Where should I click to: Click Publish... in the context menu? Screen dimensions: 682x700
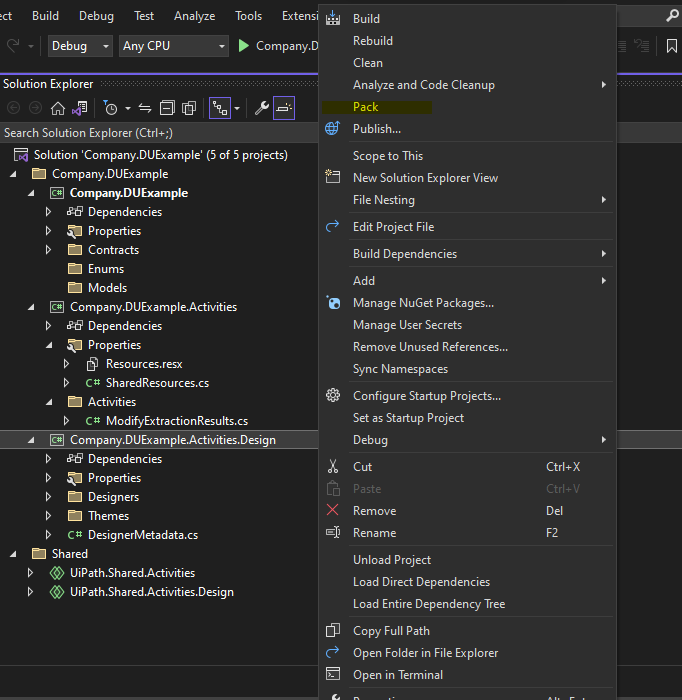pyautogui.click(x=467, y=129)
